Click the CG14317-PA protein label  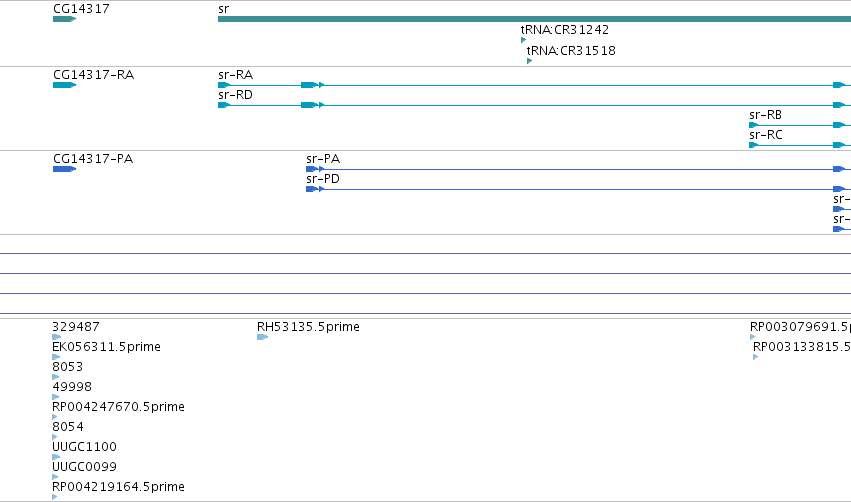(93, 158)
